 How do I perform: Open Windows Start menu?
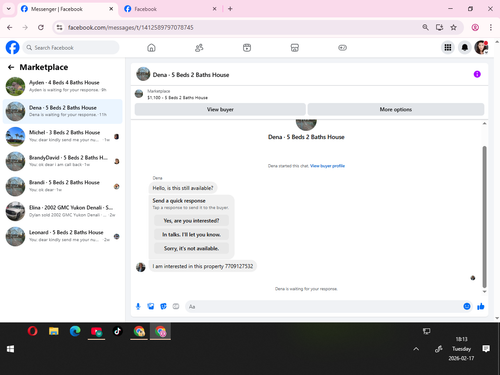[x=10, y=349]
